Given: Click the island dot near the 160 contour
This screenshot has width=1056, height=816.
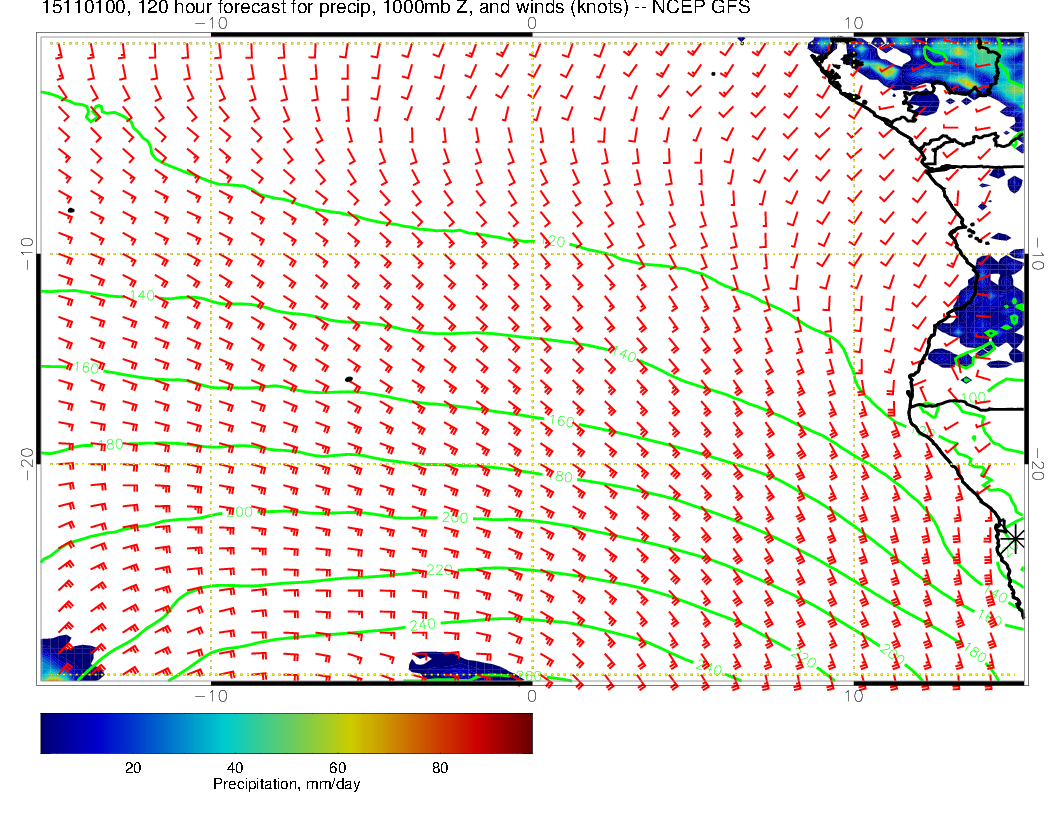Looking at the screenshot, I should pos(348,380).
